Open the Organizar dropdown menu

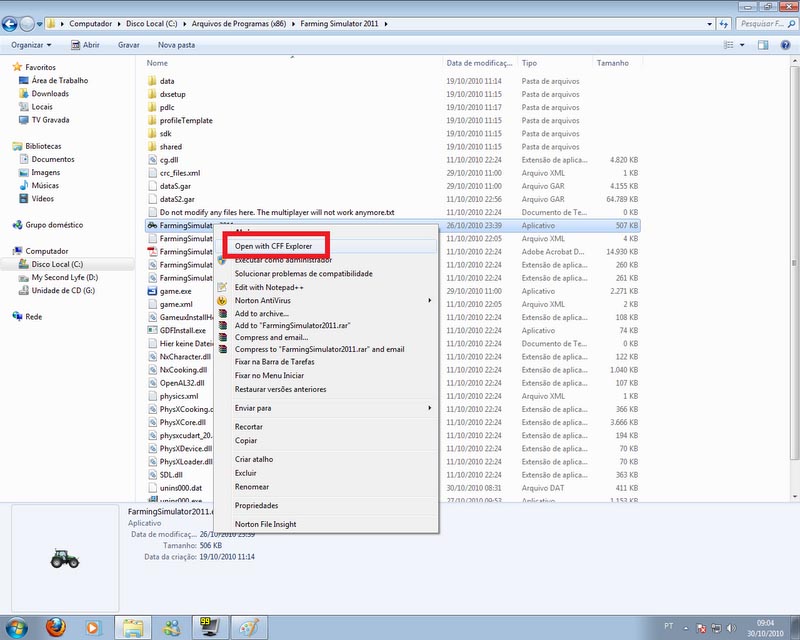click(x=33, y=45)
